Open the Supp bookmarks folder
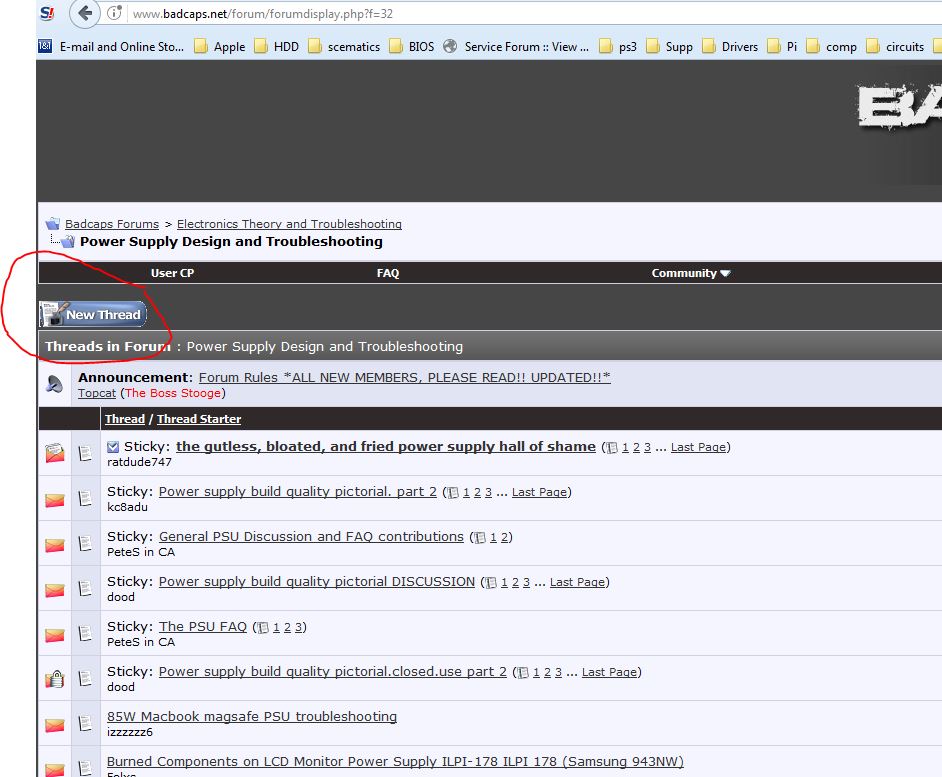The image size is (942, 777). click(669, 47)
